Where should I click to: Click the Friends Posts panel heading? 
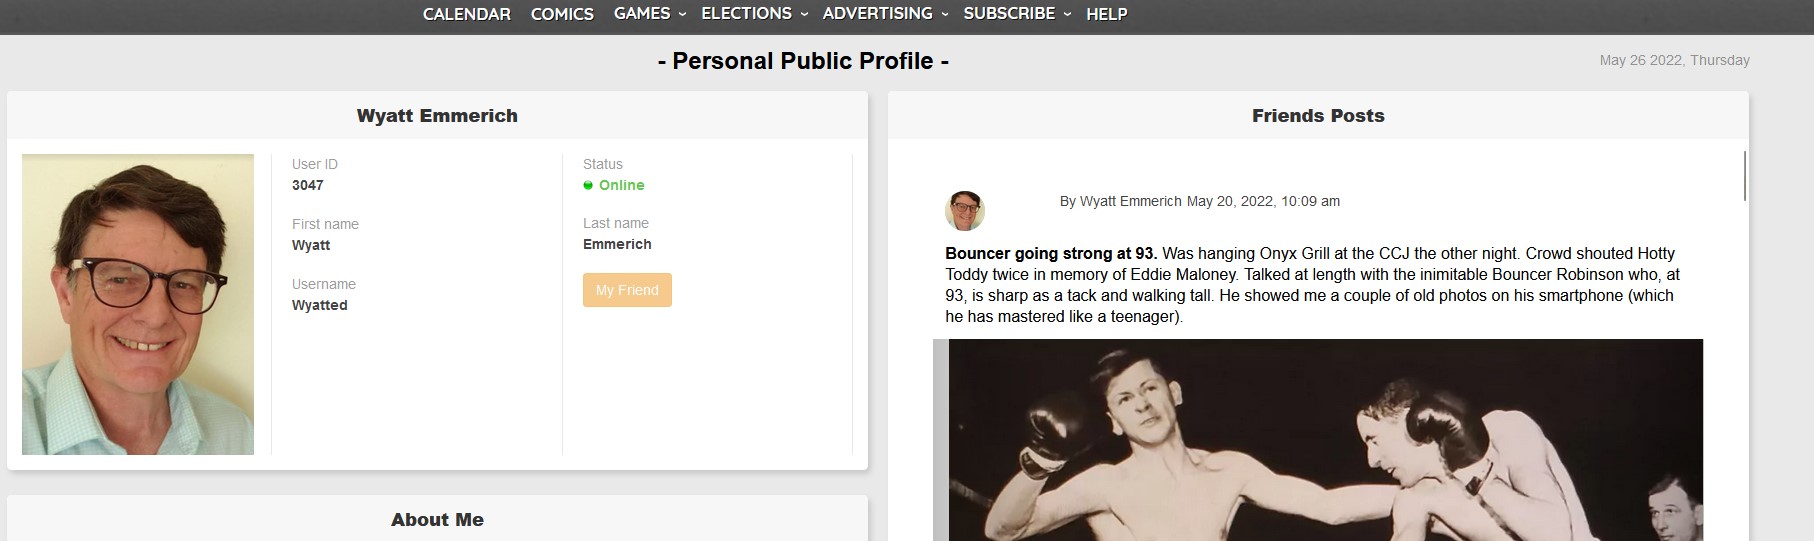point(1317,116)
